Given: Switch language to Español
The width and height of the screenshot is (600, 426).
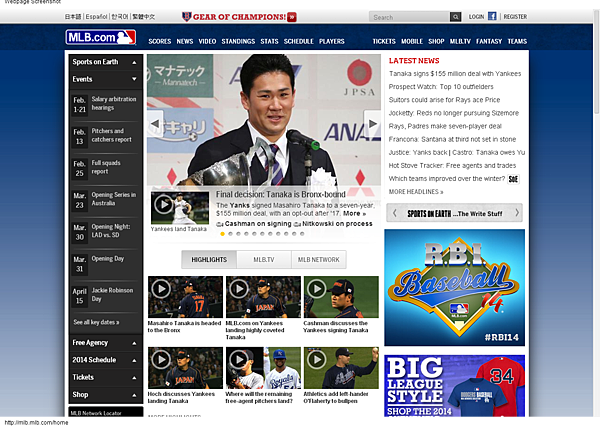Looking at the screenshot, I should pos(96,16).
